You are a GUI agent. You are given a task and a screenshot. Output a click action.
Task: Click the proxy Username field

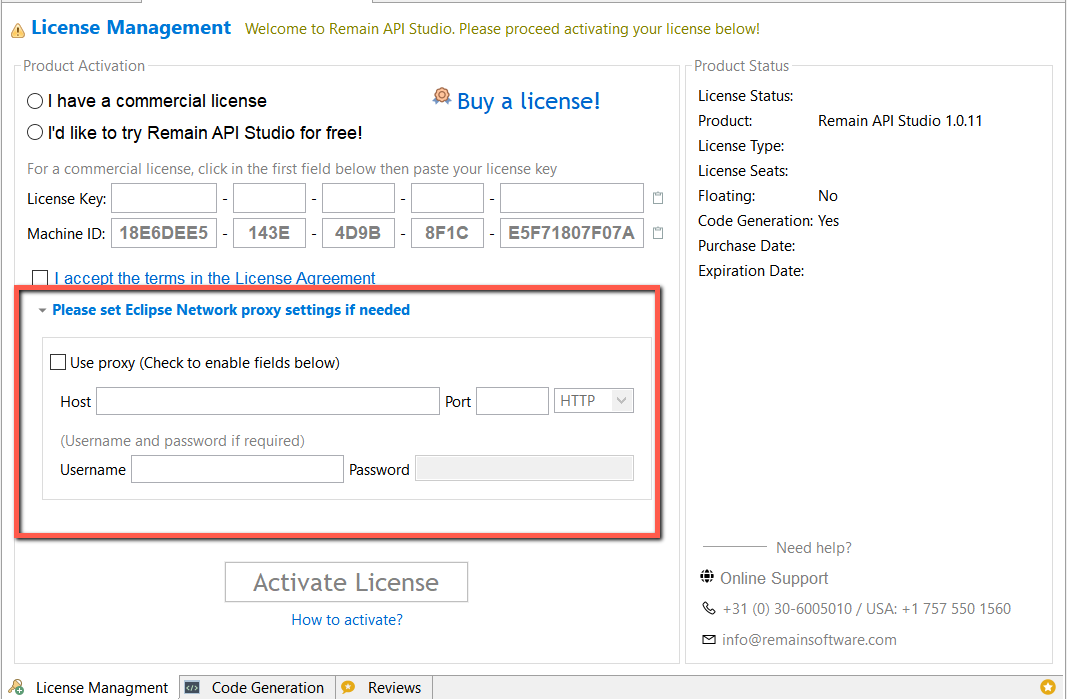237,469
